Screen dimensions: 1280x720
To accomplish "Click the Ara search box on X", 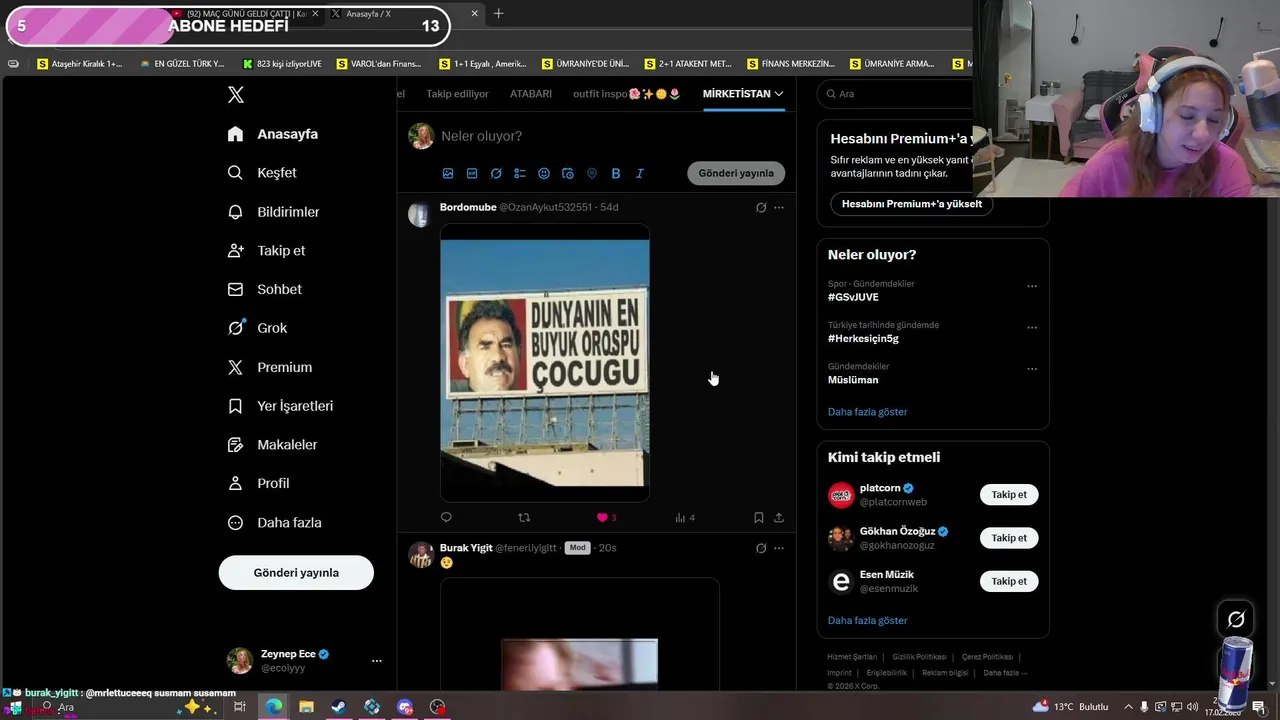I will tap(895, 94).
